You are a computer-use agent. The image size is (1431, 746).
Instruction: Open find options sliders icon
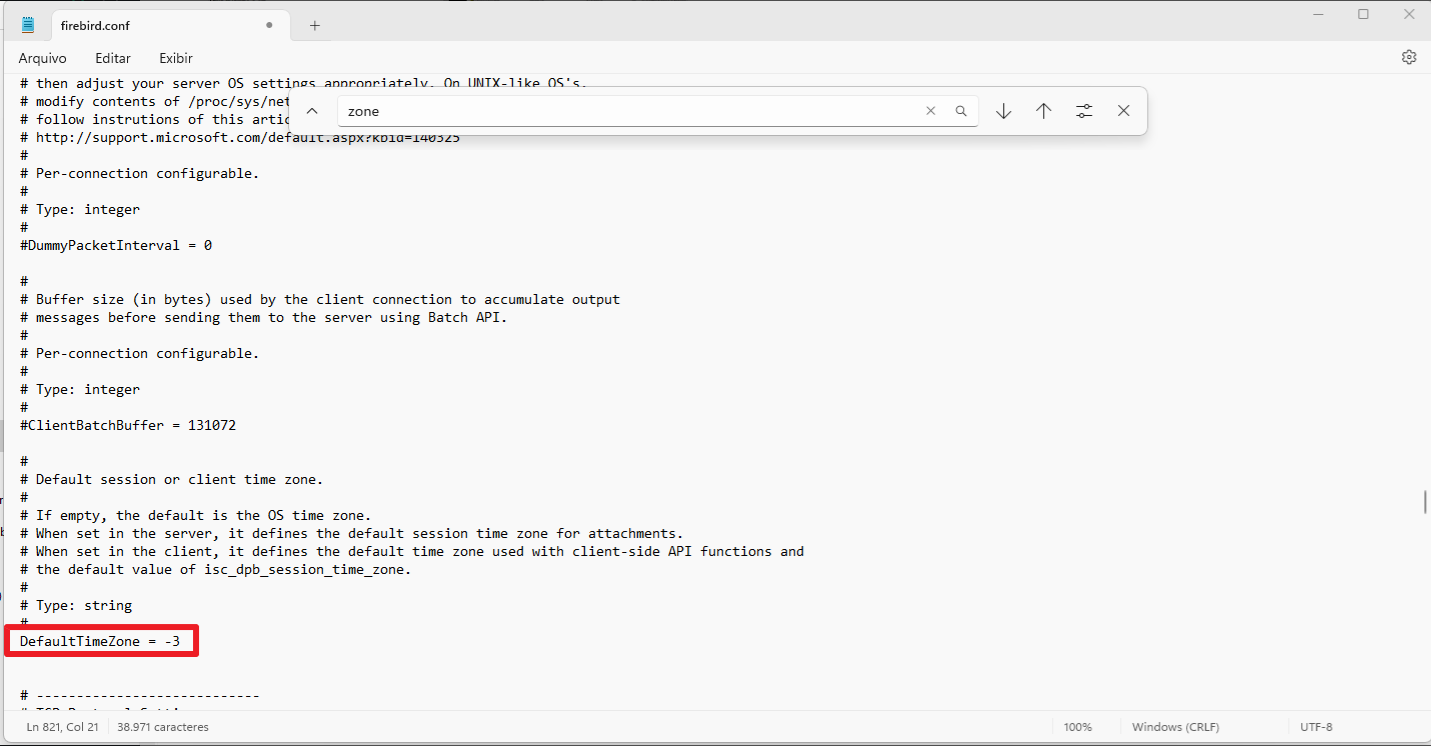point(1084,111)
